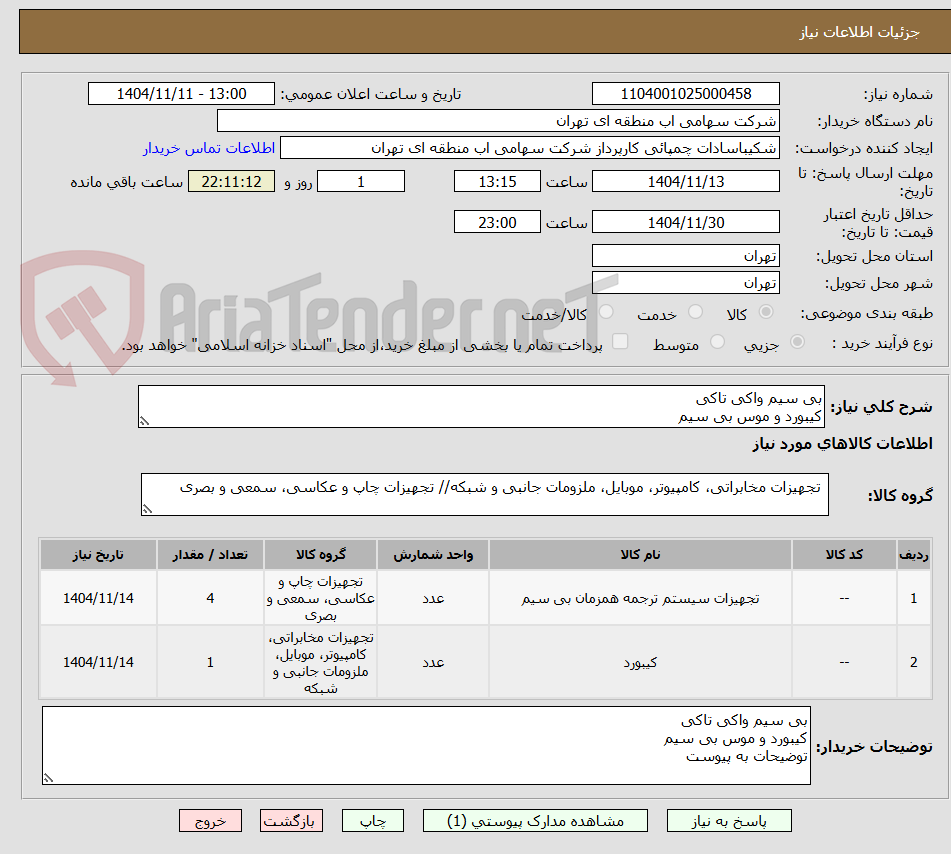This screenshot has width=951, height=854.
Task: Click date 1404/11/14 in row 2
Action: [98, 662]
